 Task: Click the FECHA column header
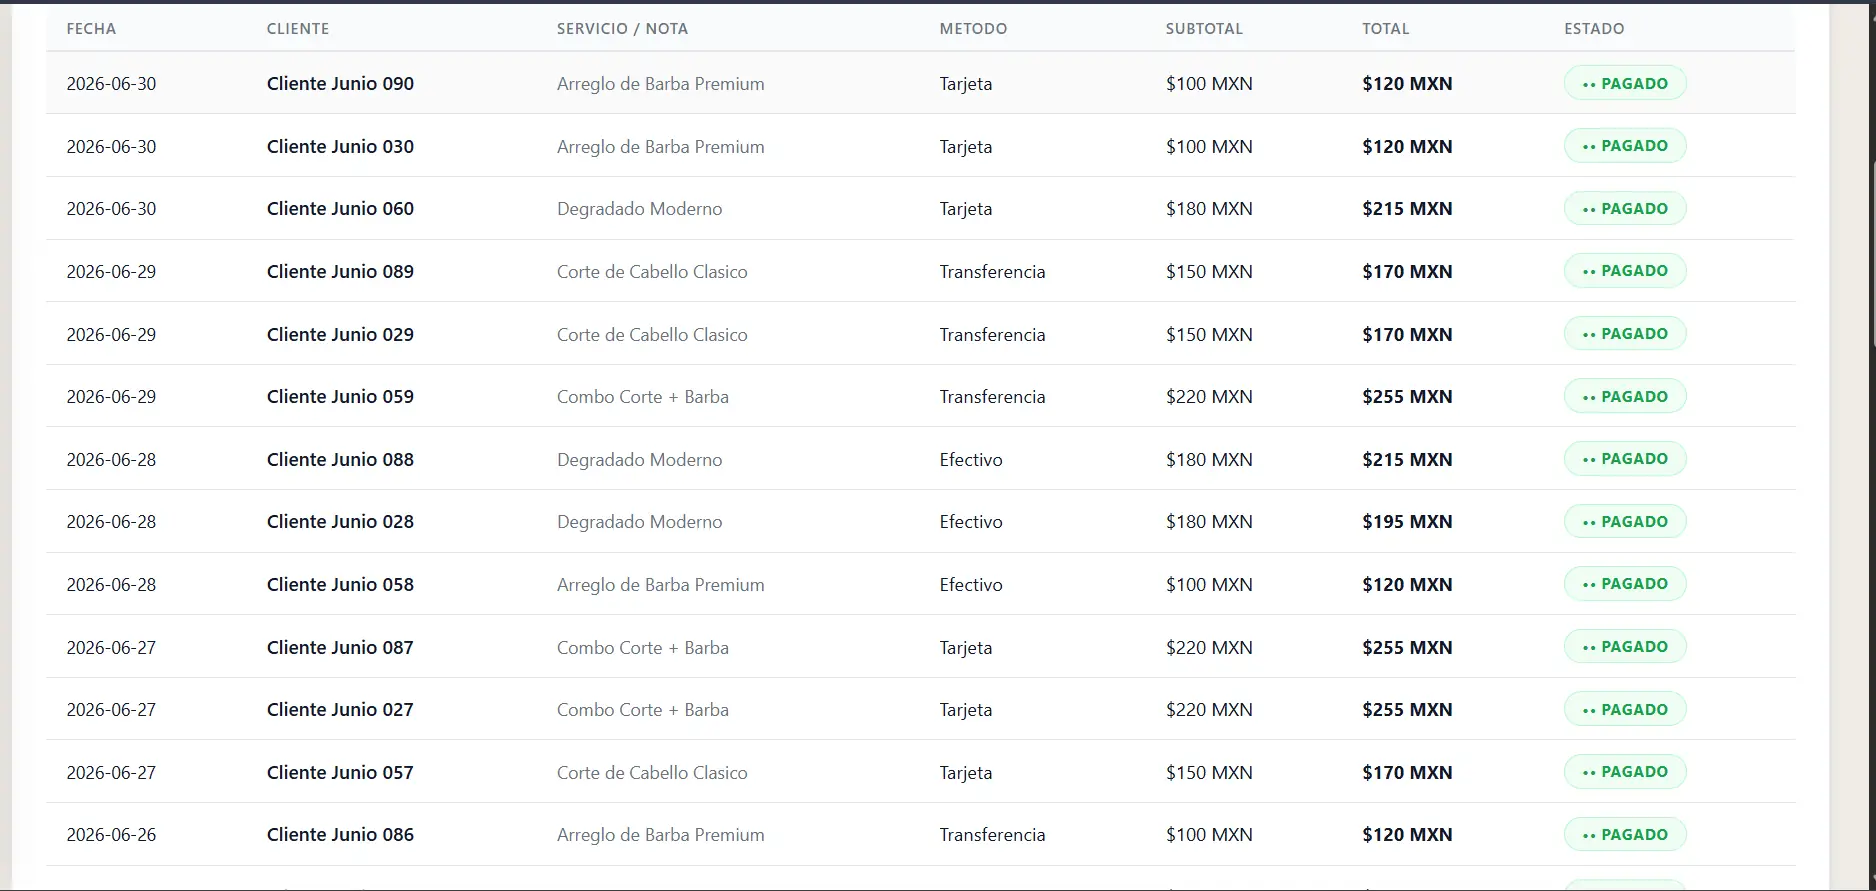(x=91, y=29)
